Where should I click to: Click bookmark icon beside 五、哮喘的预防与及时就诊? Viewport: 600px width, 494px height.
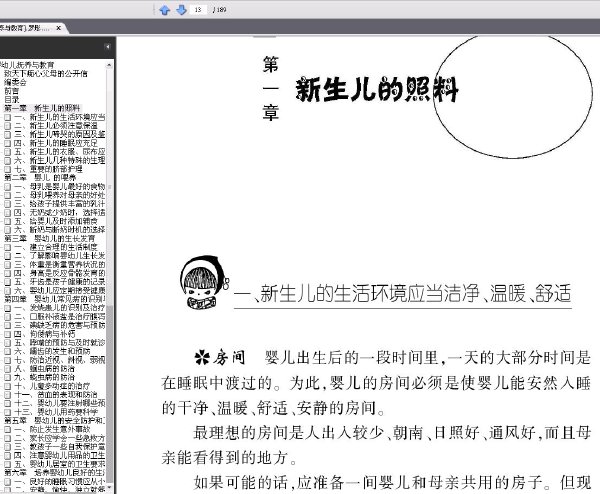pyautogui.click(x=8, y=343)
